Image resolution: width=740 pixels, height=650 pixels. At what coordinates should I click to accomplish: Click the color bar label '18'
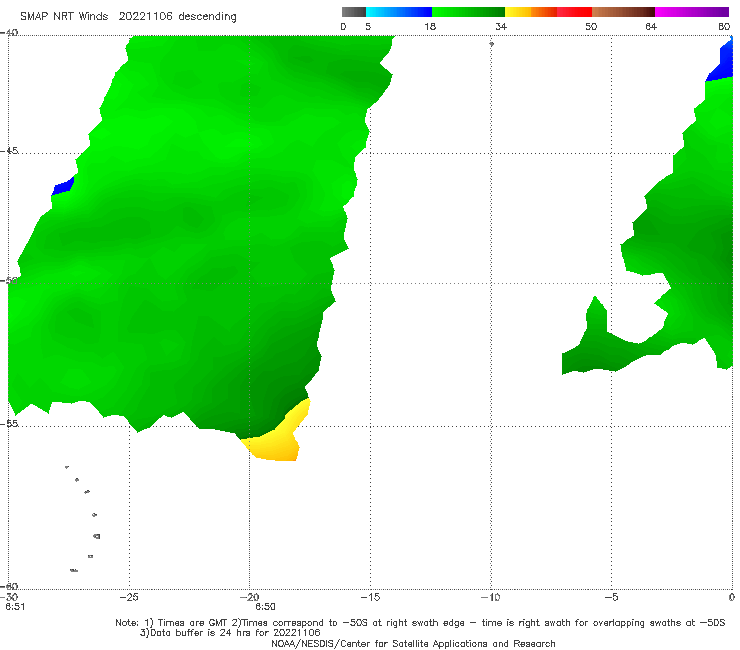430,27
